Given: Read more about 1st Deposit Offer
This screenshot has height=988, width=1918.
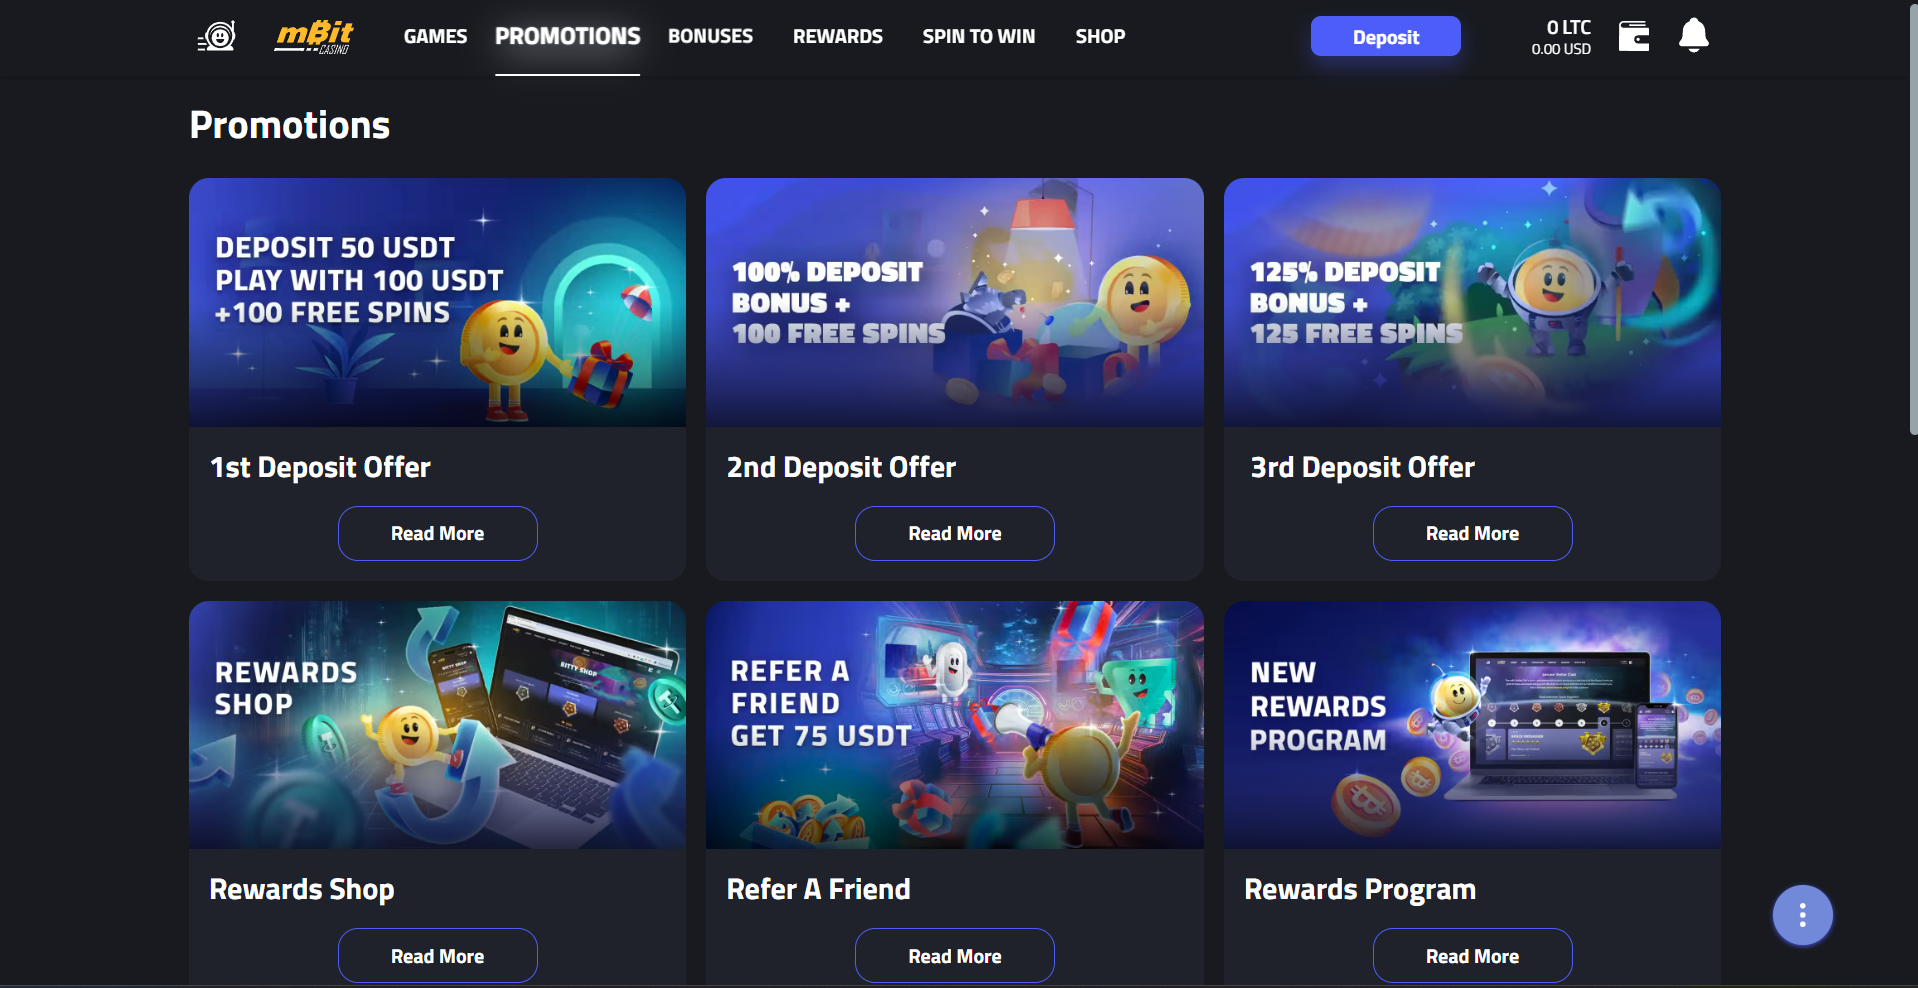Looking at the screenshot, I should [x=437, y=533].
